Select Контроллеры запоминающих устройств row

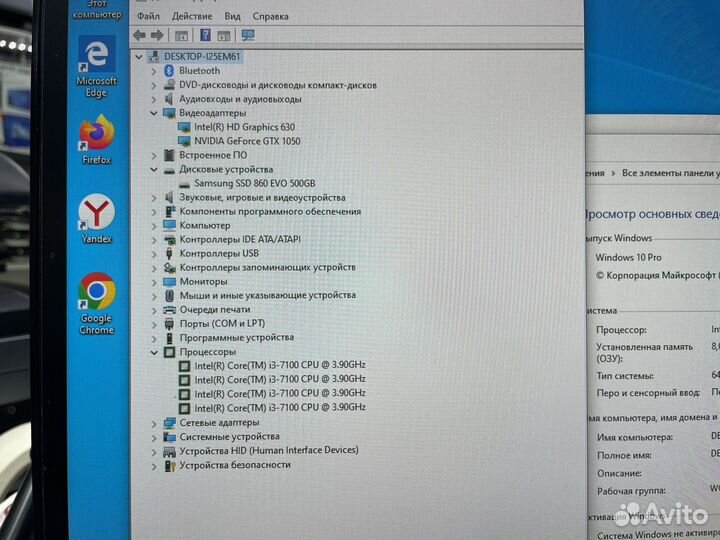267,267
